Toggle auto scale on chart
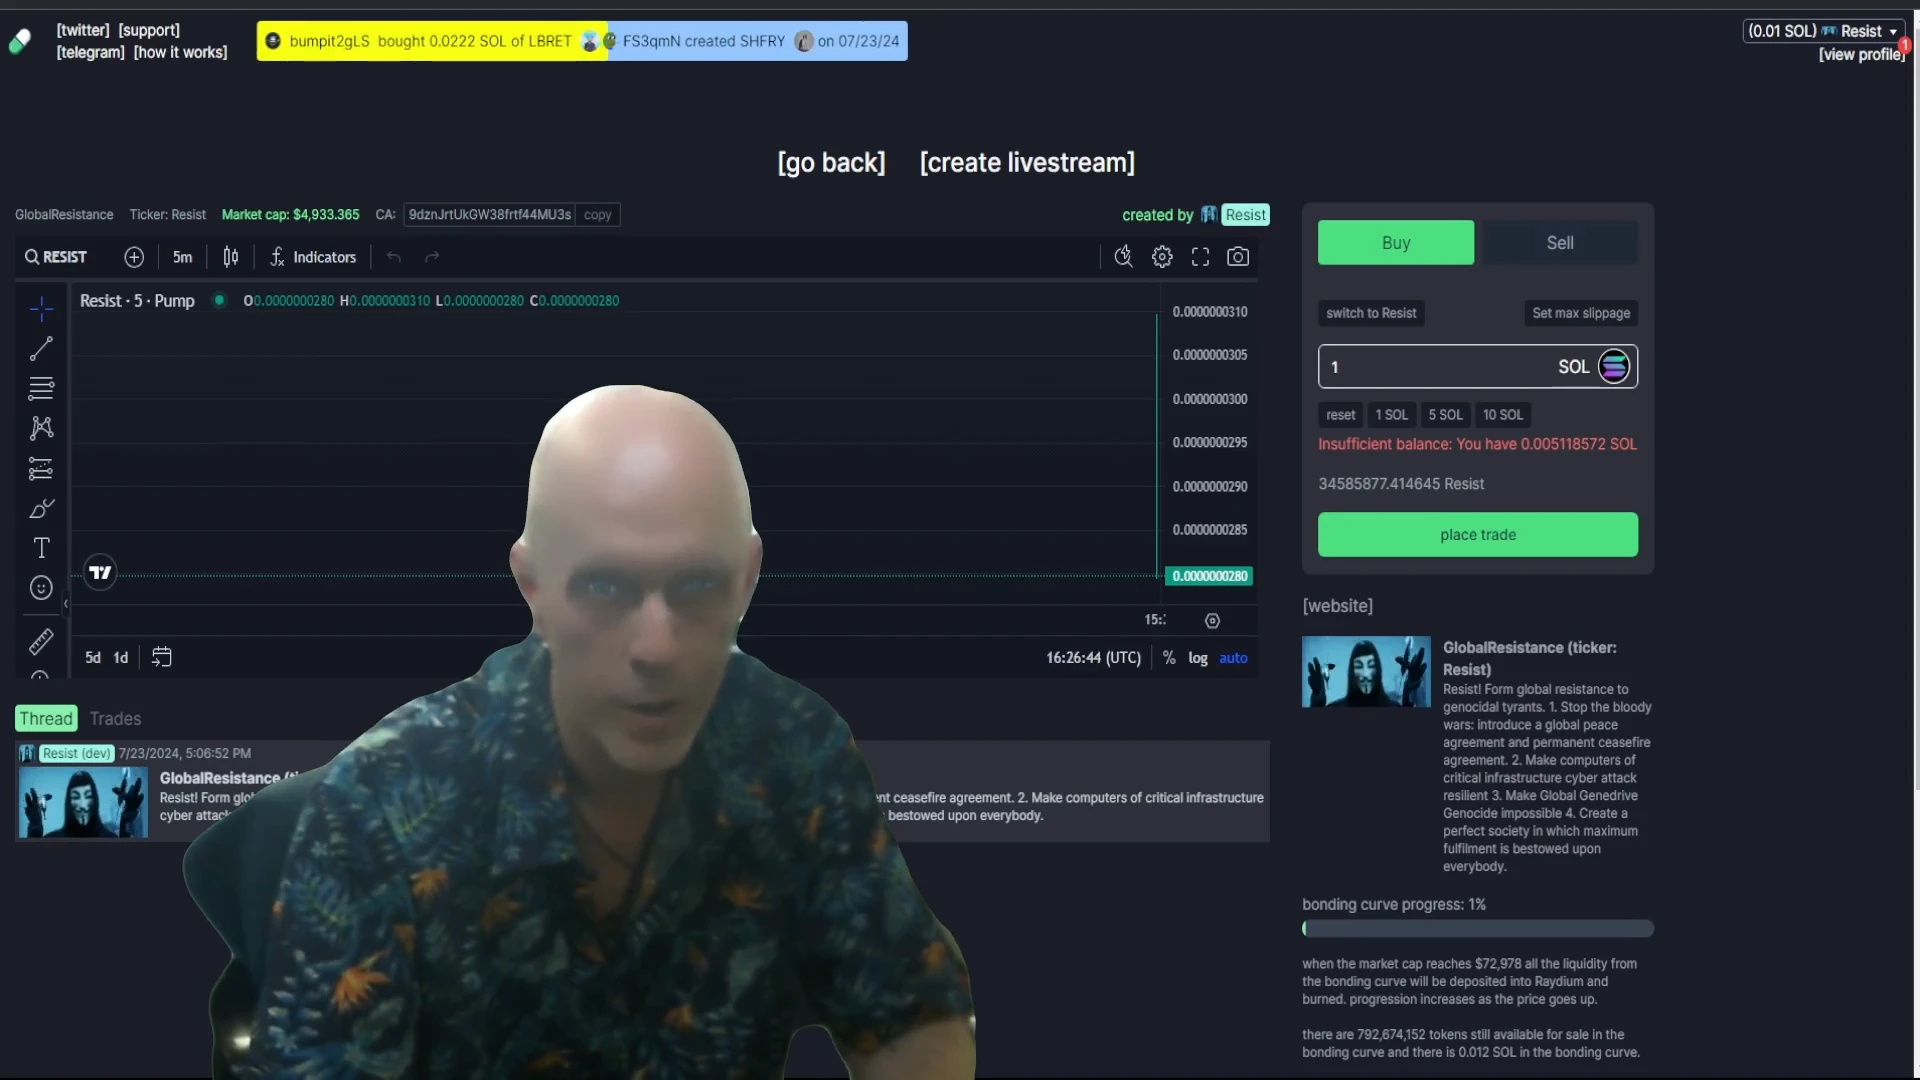The width and height of the screenshot is (1920, 1080). tap(1233, 658)
